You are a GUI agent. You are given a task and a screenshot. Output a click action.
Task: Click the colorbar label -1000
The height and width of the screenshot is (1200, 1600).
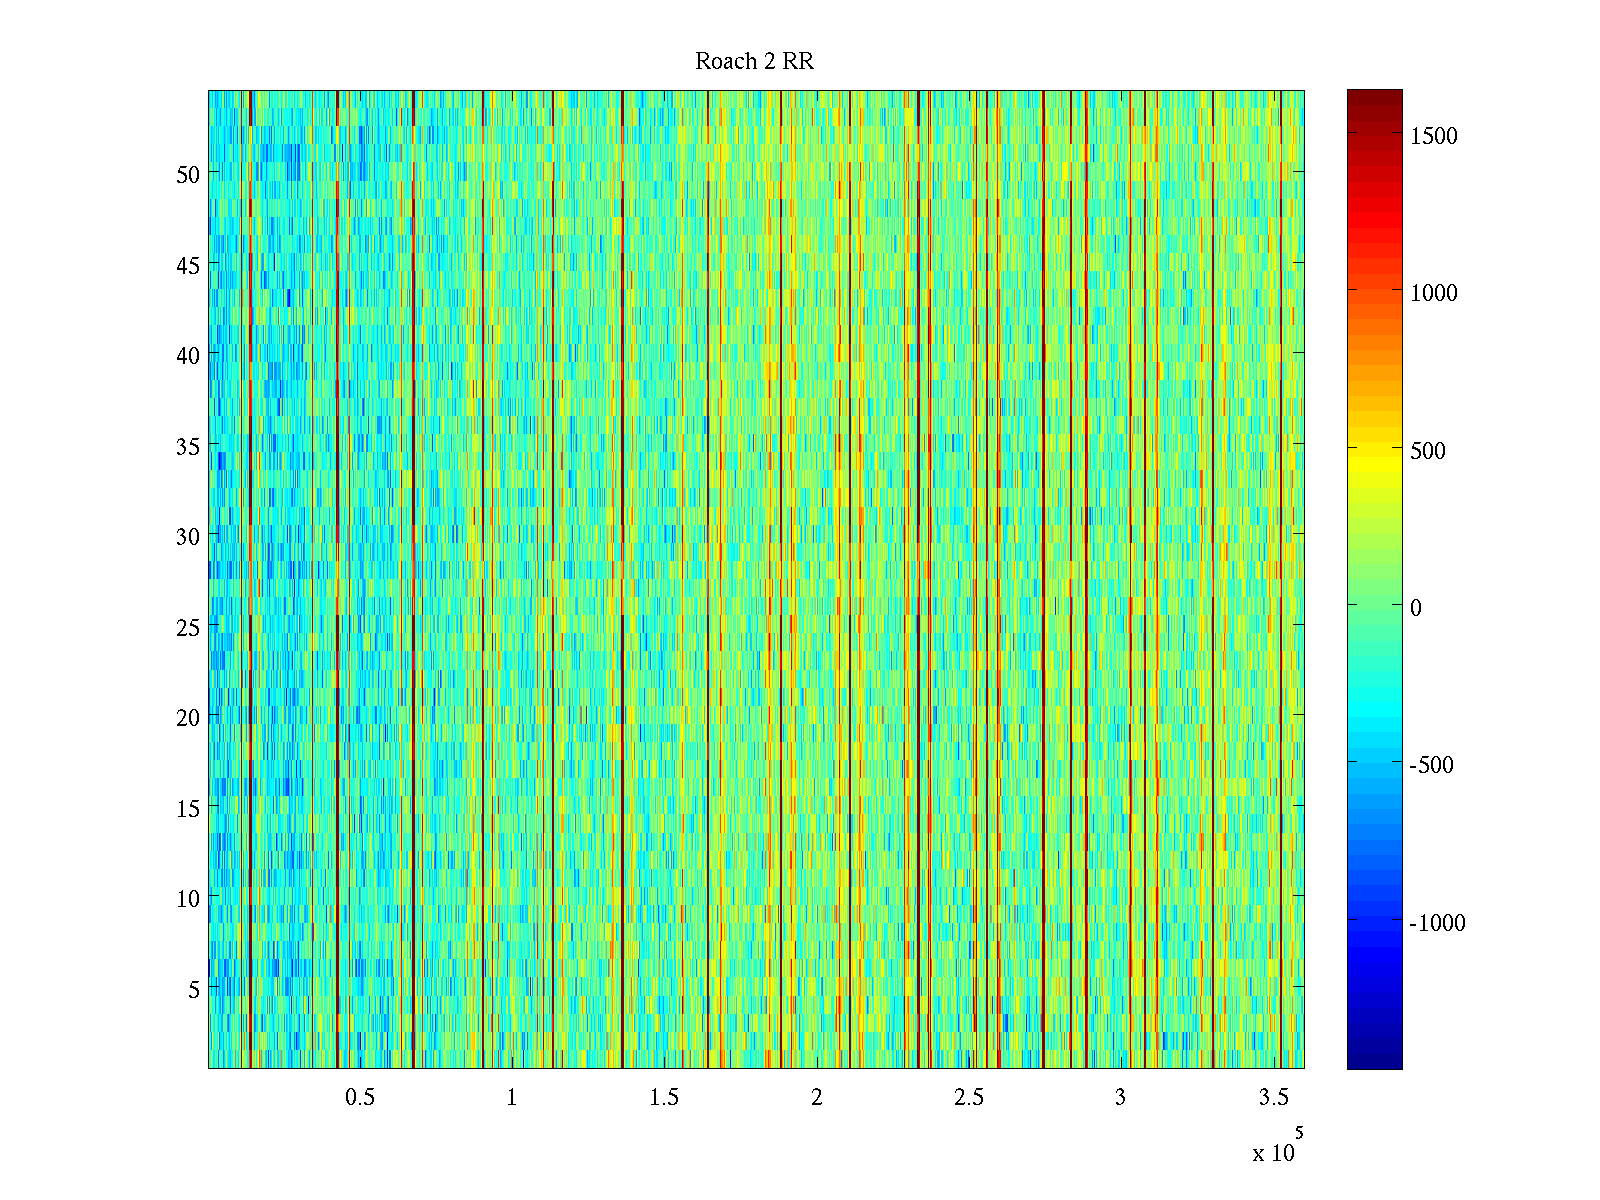[1437, 923]
